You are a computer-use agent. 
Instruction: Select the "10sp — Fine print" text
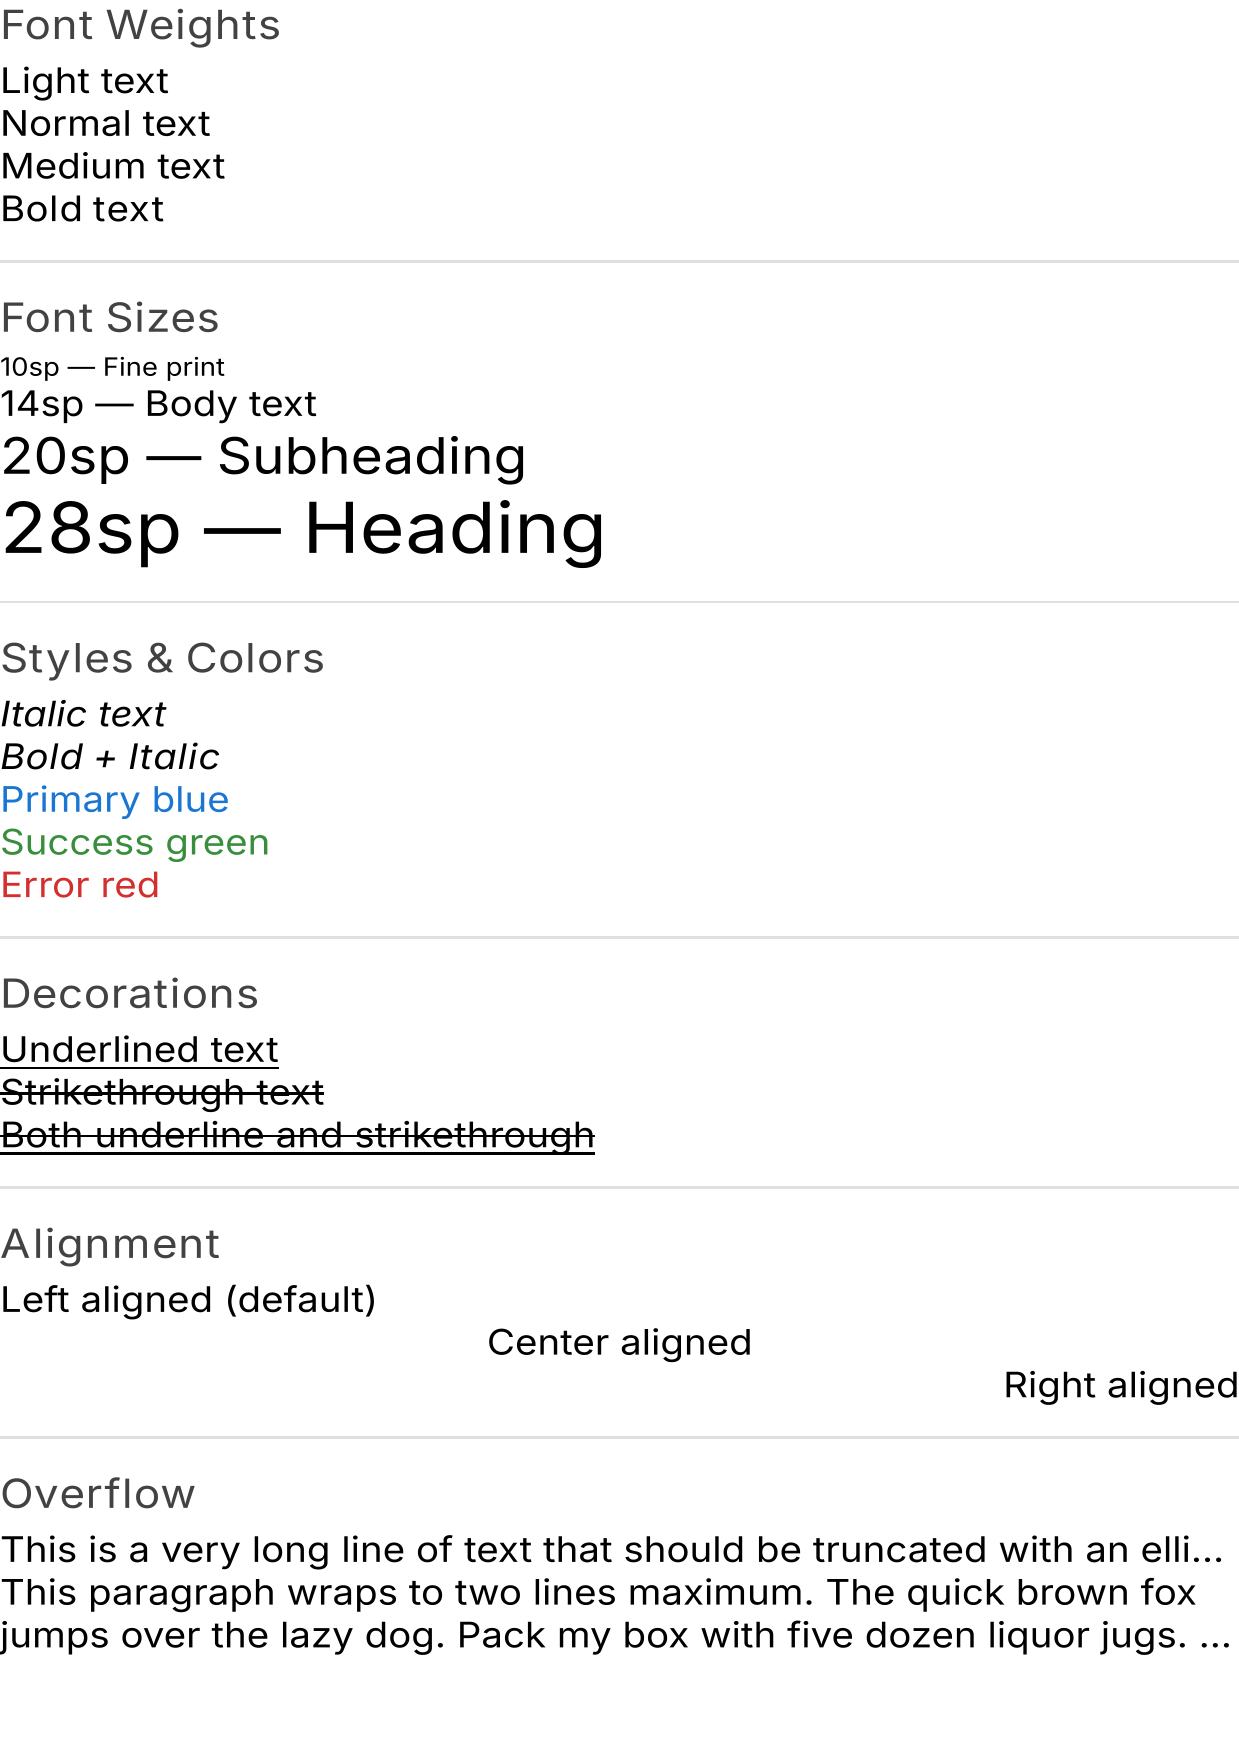point(112,367)
